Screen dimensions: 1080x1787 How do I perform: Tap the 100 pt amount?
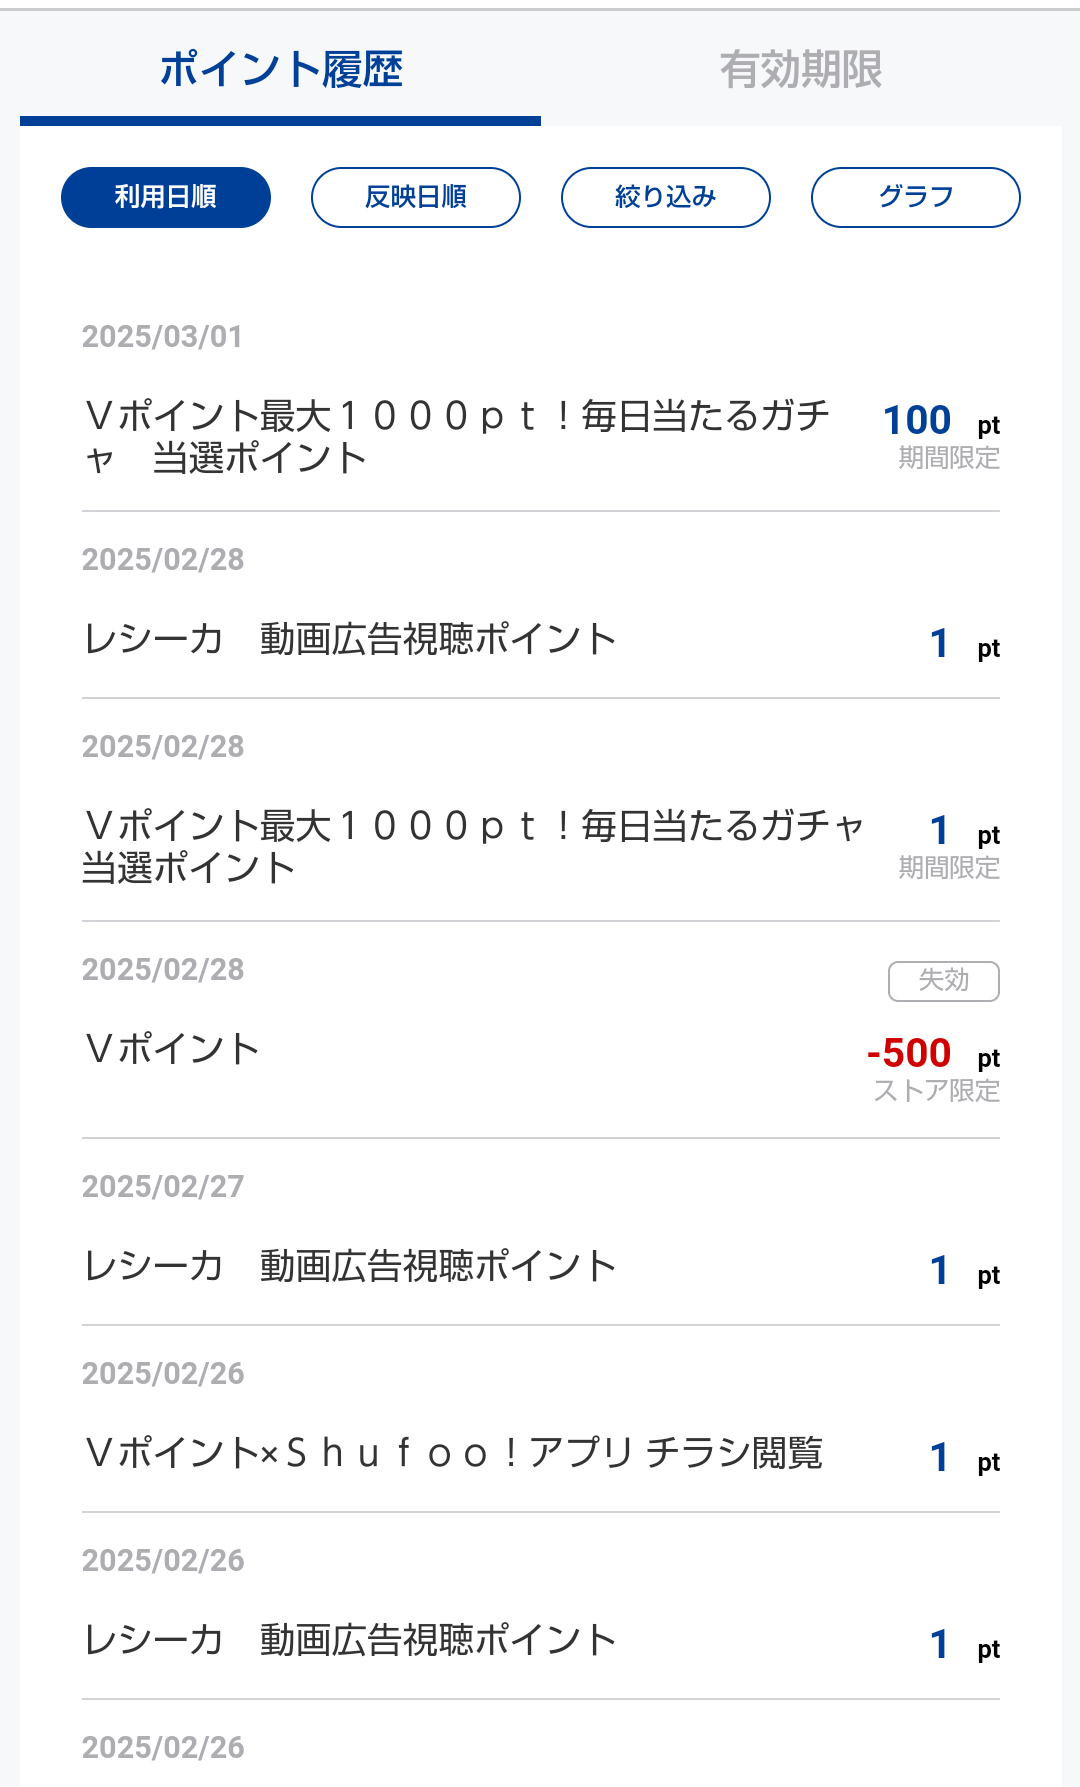point(917,420)
